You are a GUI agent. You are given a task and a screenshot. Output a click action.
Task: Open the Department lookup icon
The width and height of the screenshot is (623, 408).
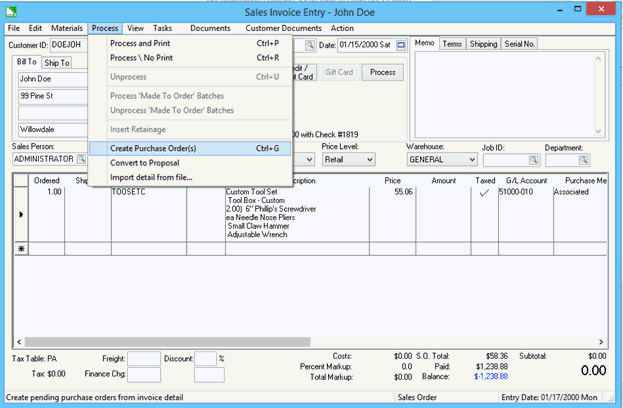click(x=583, y=160)
